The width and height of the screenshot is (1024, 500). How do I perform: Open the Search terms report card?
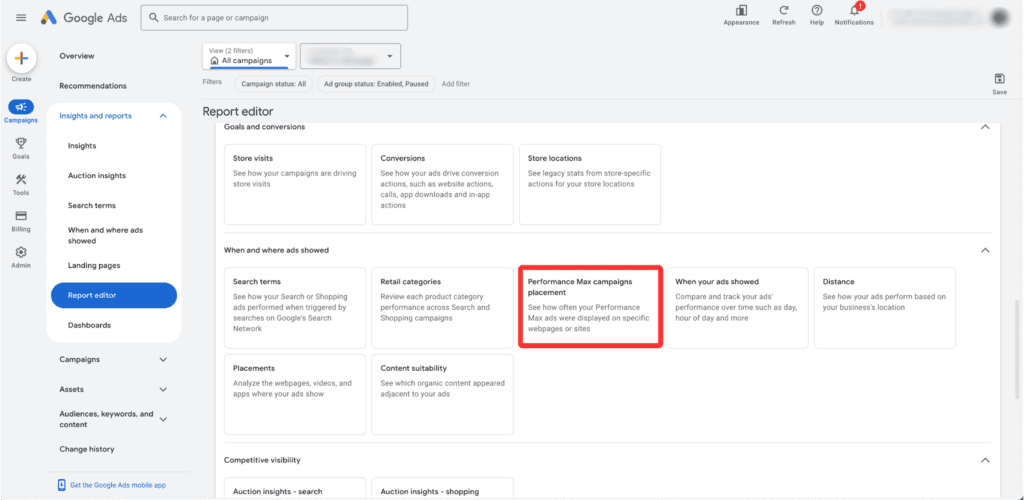click(295, 307)
